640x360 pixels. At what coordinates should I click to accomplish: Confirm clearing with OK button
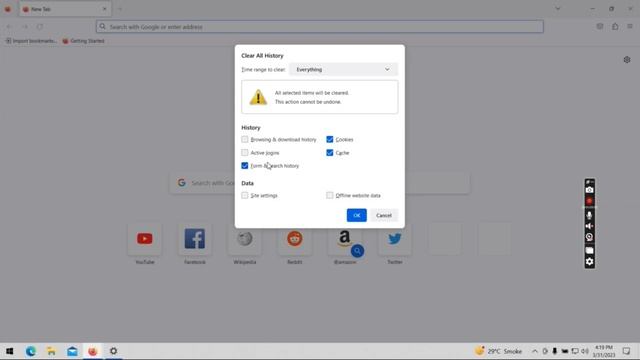pyautogui.click(x=357, y=215)
